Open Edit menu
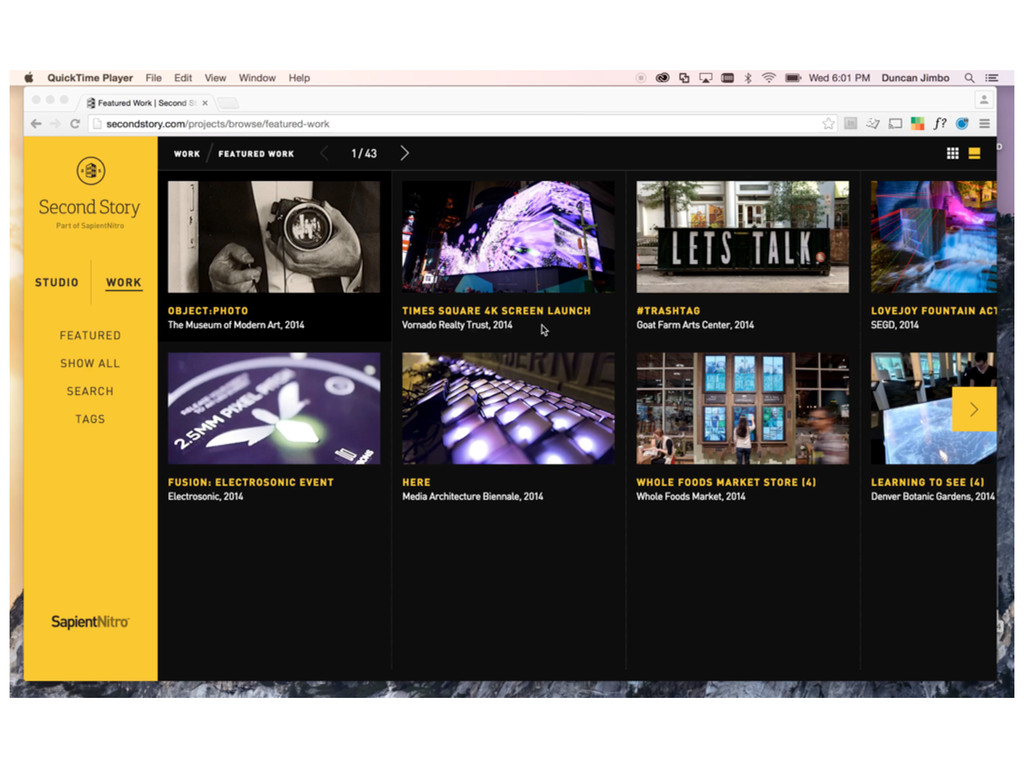1024x768 pixels. click(x=183, y=78)
